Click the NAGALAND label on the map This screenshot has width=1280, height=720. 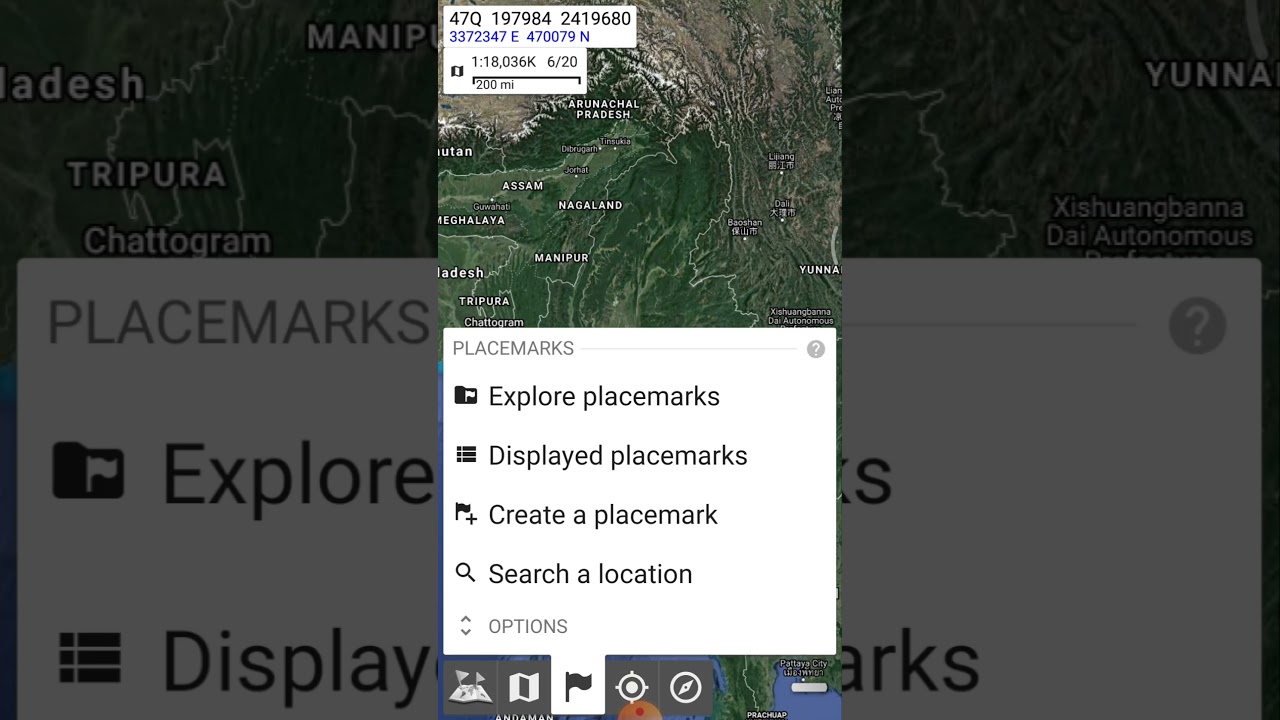point(590,205)
